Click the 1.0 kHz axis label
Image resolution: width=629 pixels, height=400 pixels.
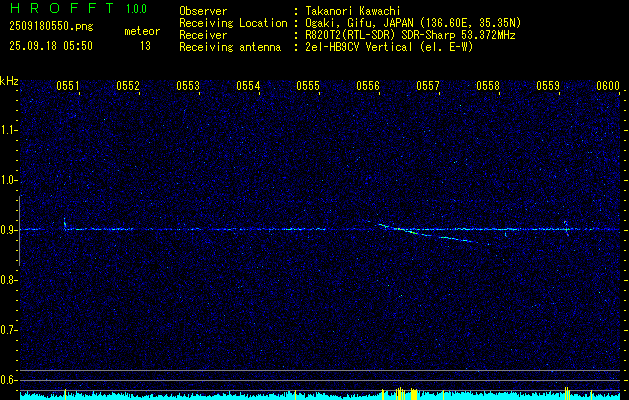9,180
